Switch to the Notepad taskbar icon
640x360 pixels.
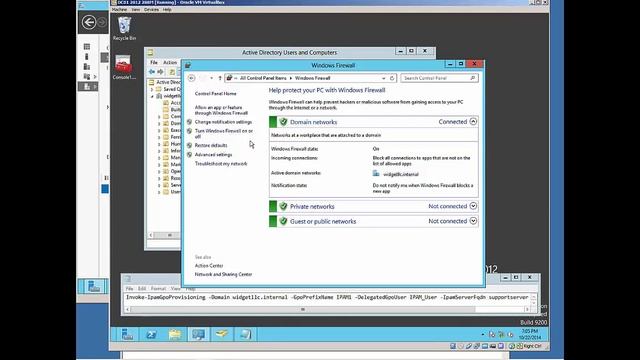pos(245,334)
